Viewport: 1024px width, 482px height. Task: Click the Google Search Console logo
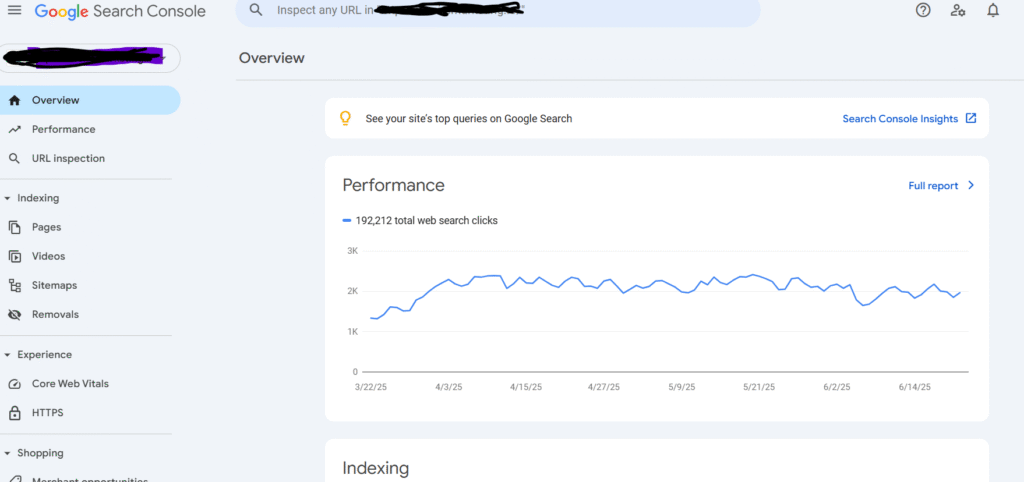(x=120, y=11)
